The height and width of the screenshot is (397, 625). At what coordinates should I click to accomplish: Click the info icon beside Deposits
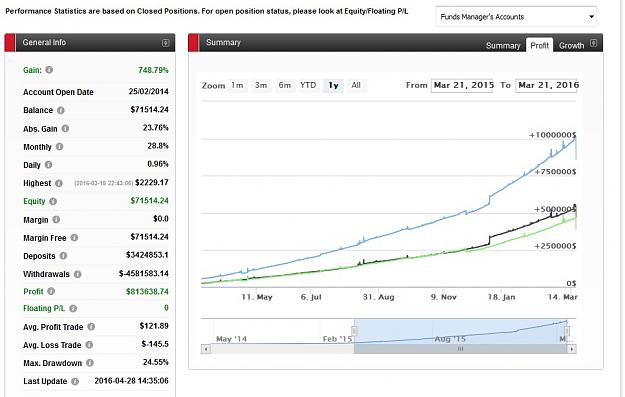pos(63,256)
